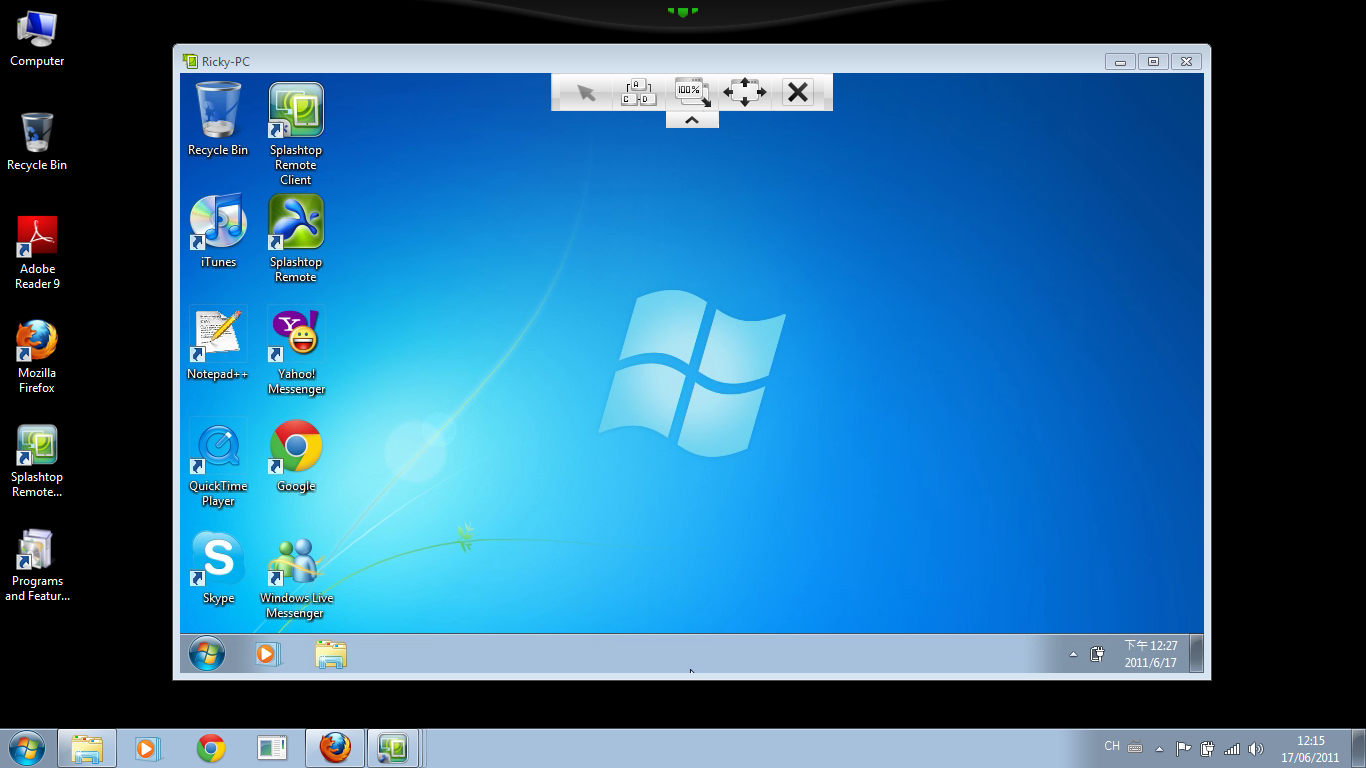Open the local clock showing 12:15
1366x768 pixels.
pyautogui.click(x=1310, y=749)
